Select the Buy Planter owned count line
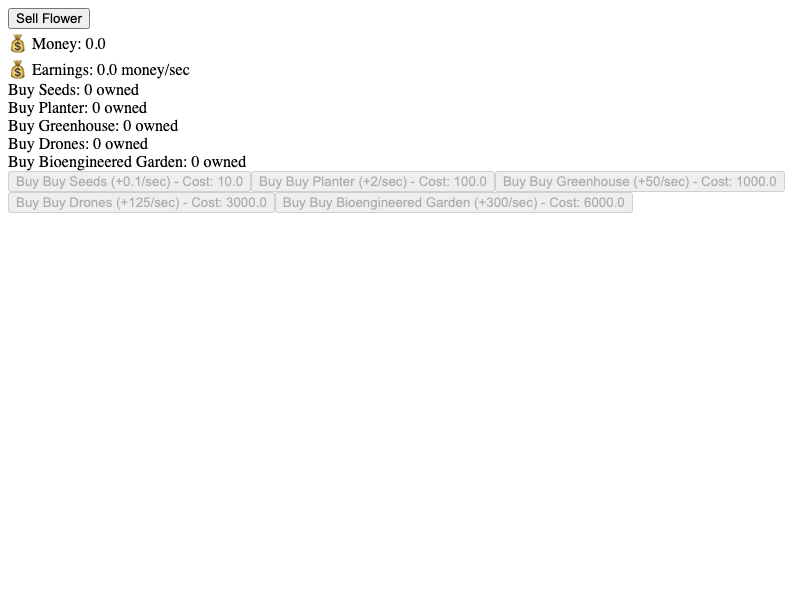This screenshot has height=600, width=800. (78, 108)
